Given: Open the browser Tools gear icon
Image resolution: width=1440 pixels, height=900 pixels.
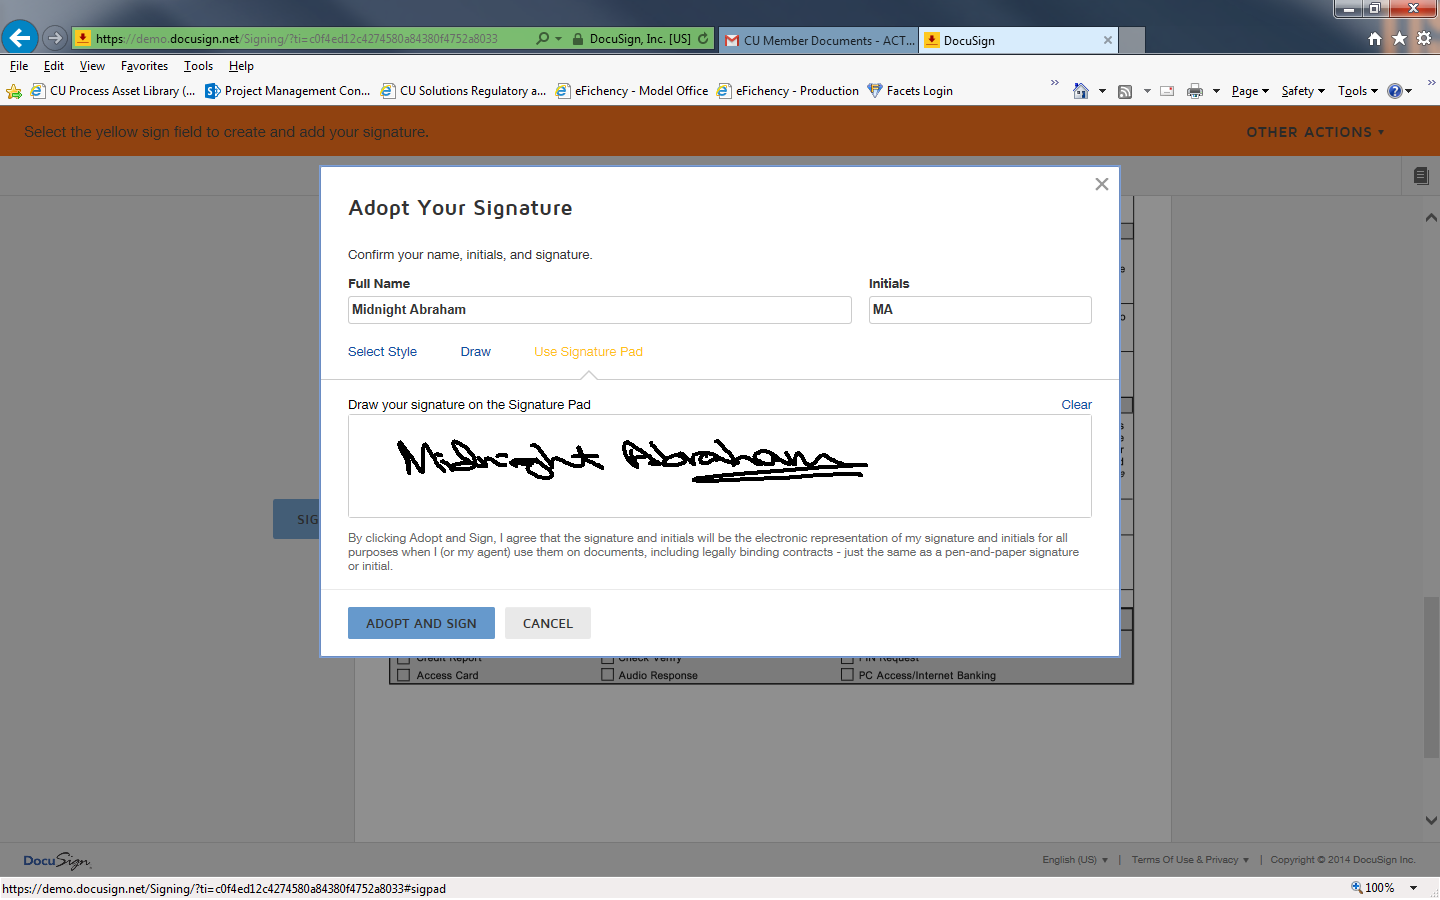Looking at the screenshot, I should point(1424,38).
